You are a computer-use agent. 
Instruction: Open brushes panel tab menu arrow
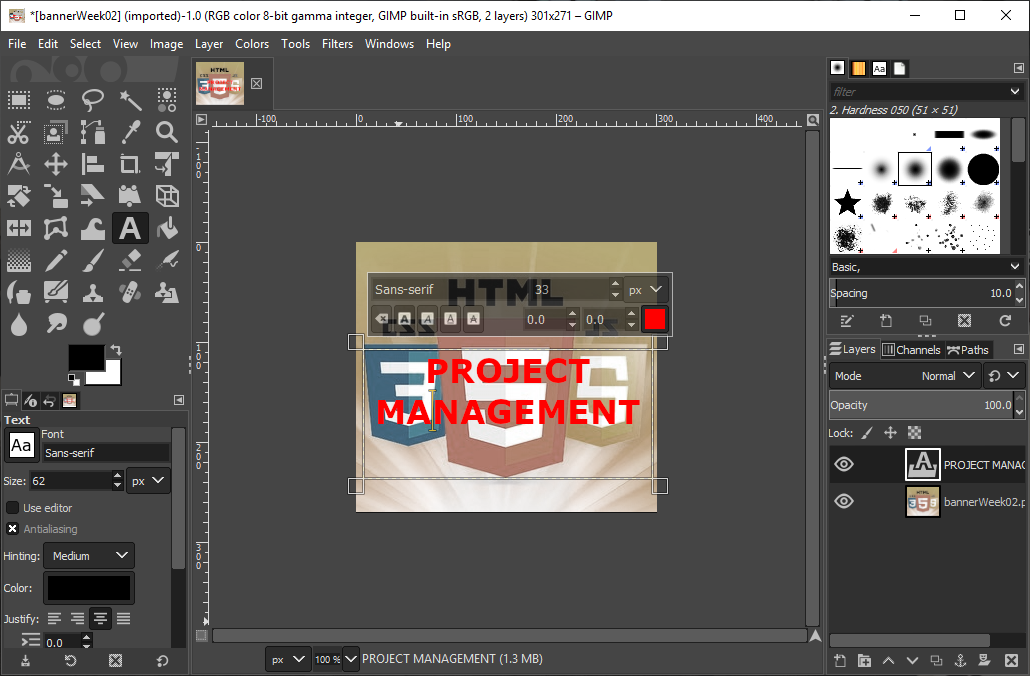[x=1018, y=68]
